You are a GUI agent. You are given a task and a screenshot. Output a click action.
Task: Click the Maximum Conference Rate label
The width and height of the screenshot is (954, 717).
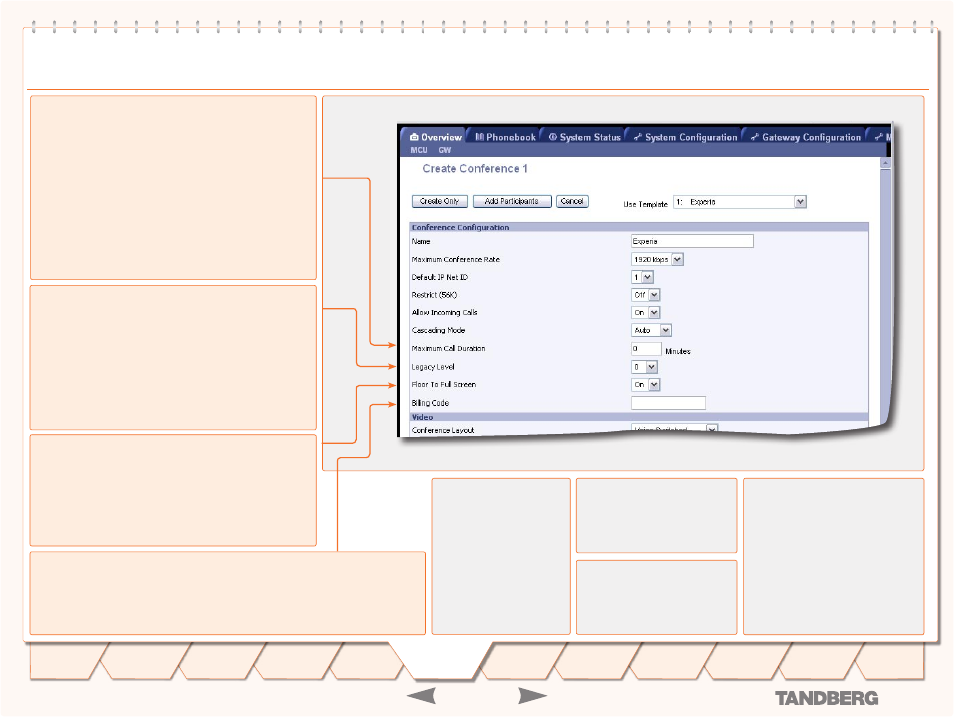tap(456, 259)
